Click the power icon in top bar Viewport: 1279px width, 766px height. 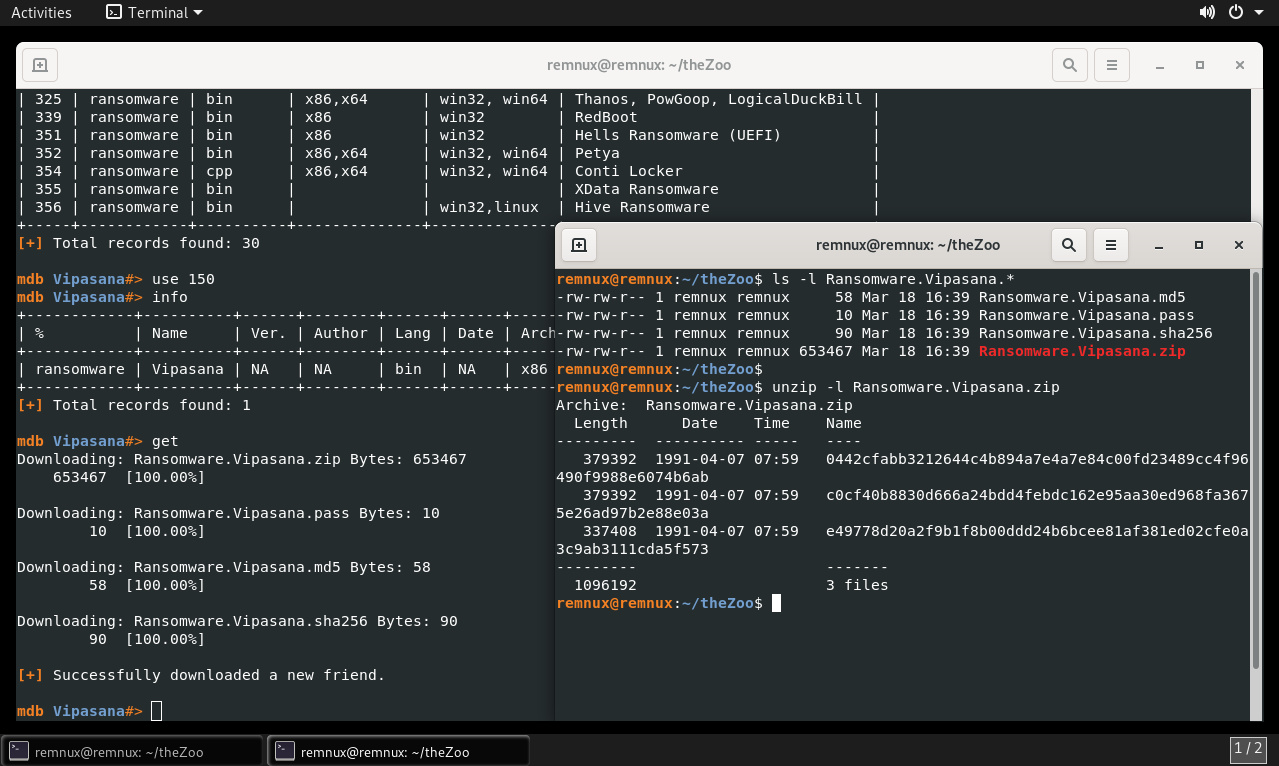(x=1235, y=12)
